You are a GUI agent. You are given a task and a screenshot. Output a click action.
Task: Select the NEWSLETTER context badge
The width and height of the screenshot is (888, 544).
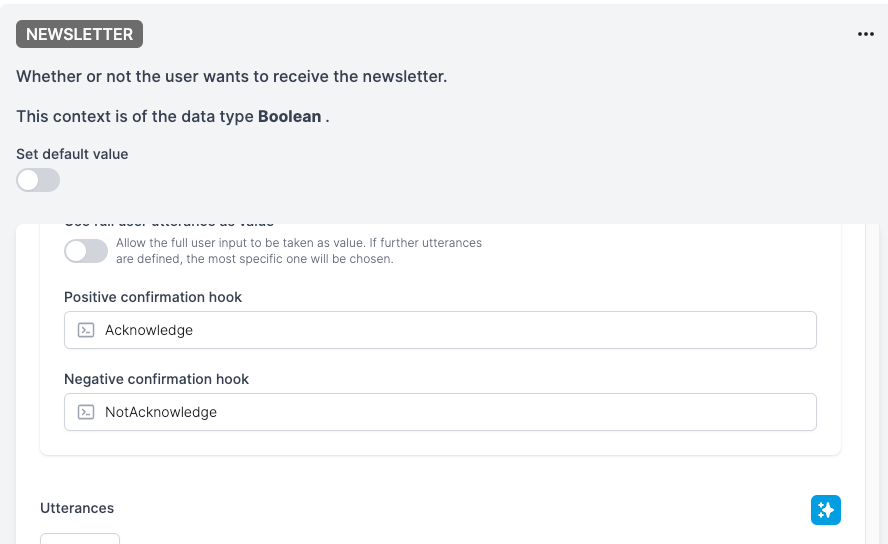point(79,34)
